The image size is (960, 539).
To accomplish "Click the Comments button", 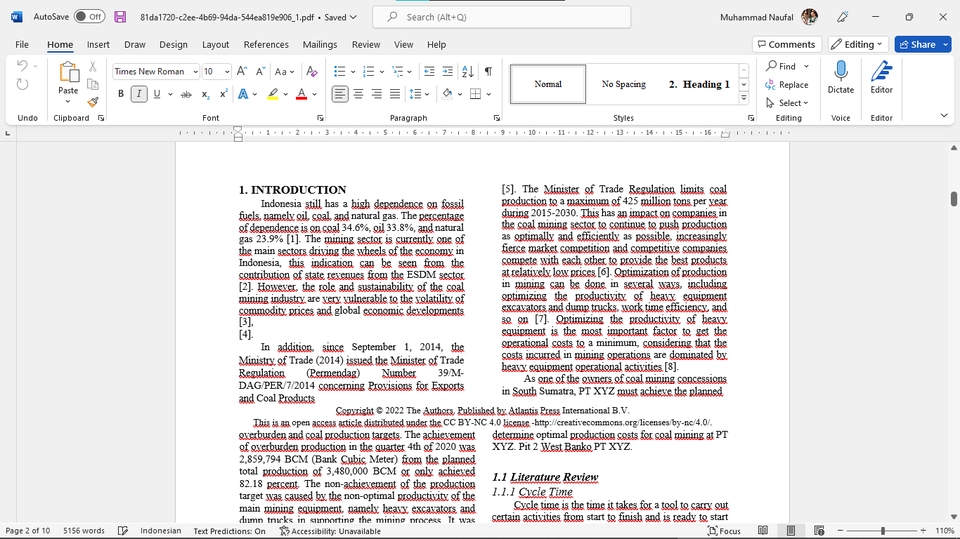I will (x=787, y=44).
